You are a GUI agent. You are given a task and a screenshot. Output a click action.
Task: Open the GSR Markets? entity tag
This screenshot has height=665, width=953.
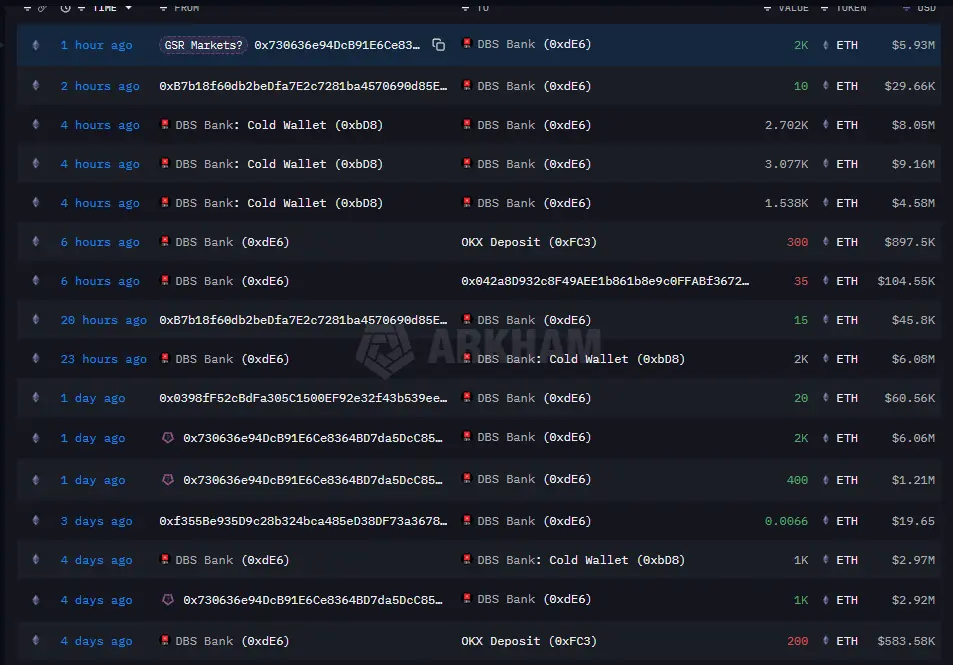click(203, 45)
